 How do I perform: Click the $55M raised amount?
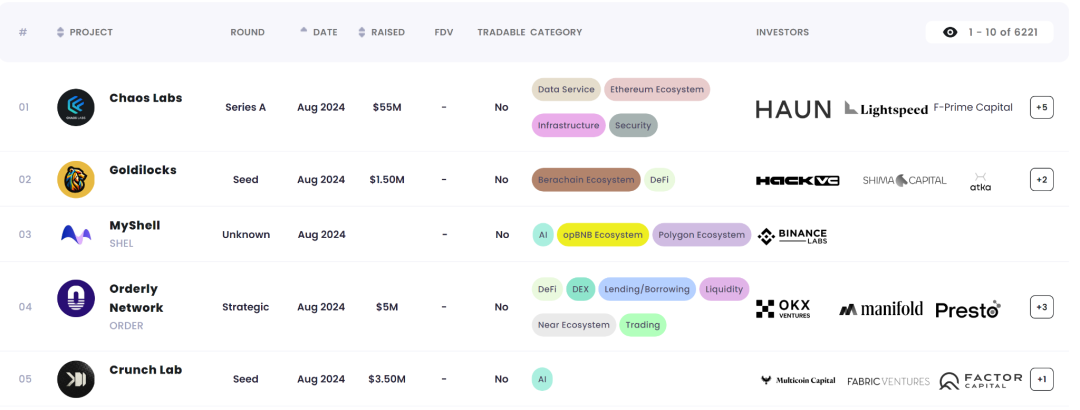387,107
